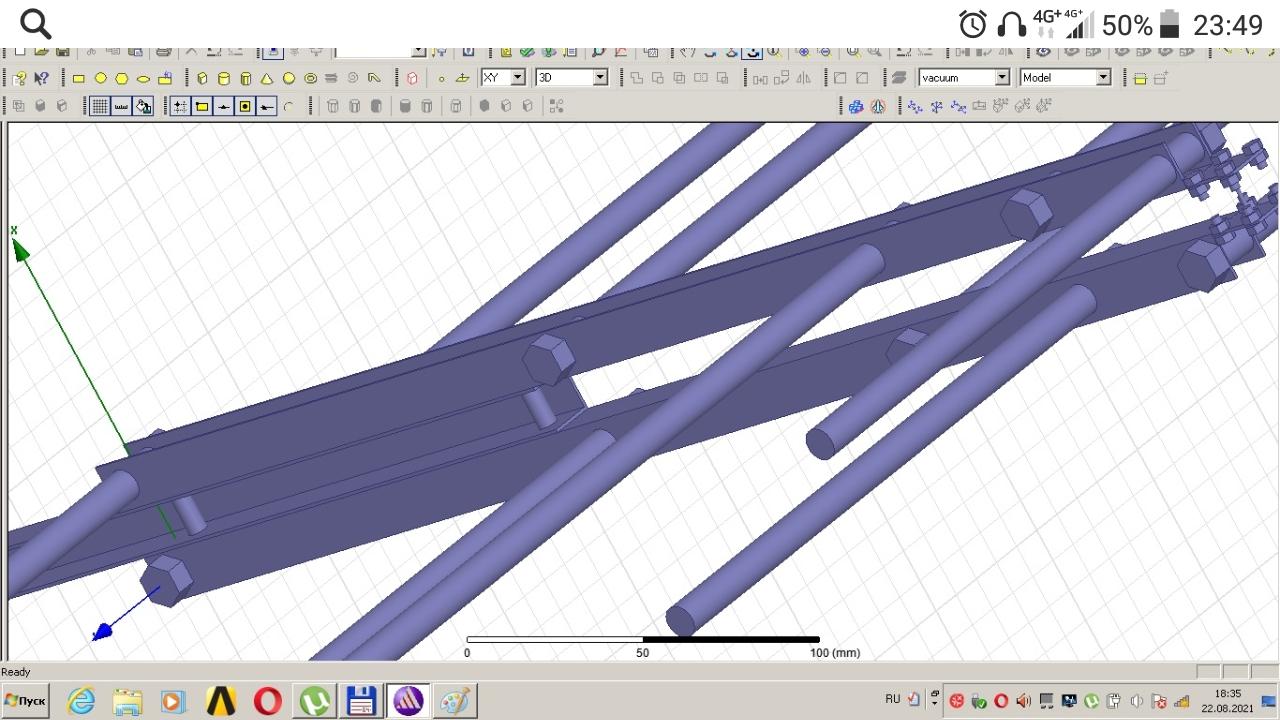
Task: Select the Draw box tool
Action: [202, 78]
